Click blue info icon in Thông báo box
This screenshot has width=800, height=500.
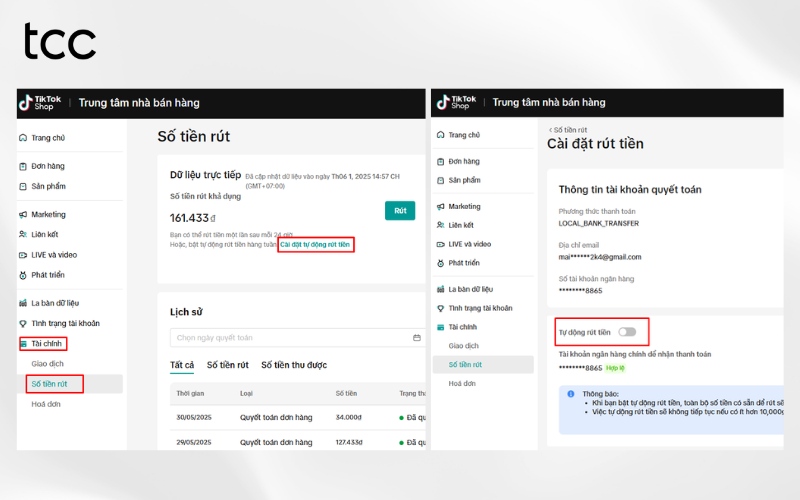pos(571,394)
